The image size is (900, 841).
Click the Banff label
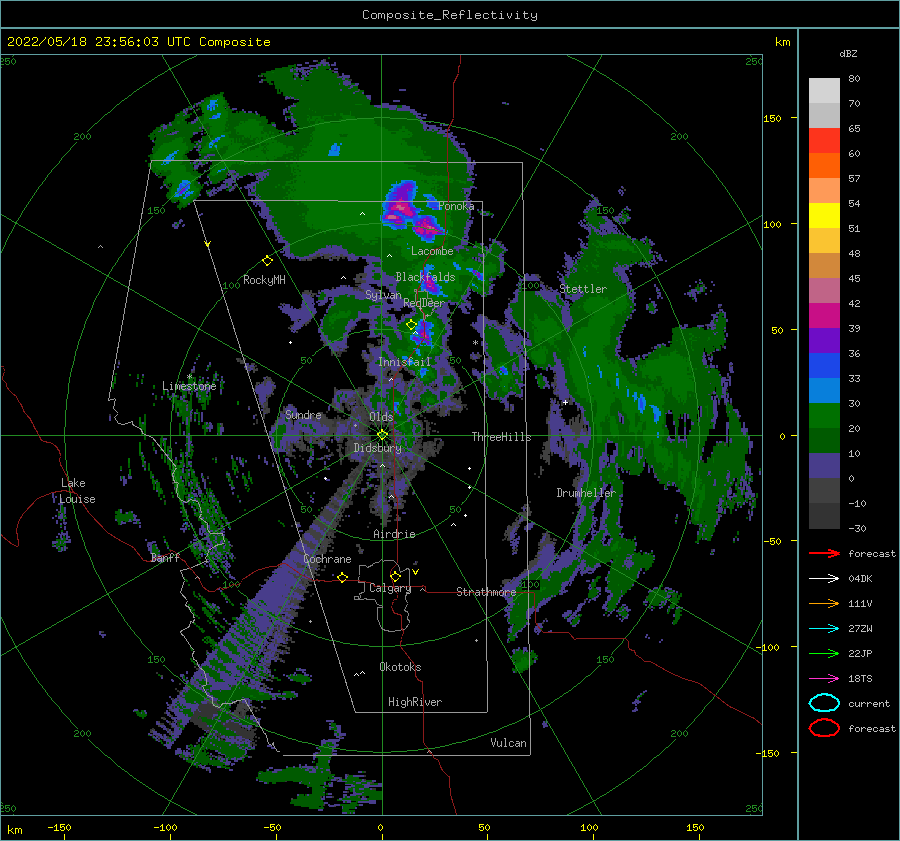[x=165, y=557]
